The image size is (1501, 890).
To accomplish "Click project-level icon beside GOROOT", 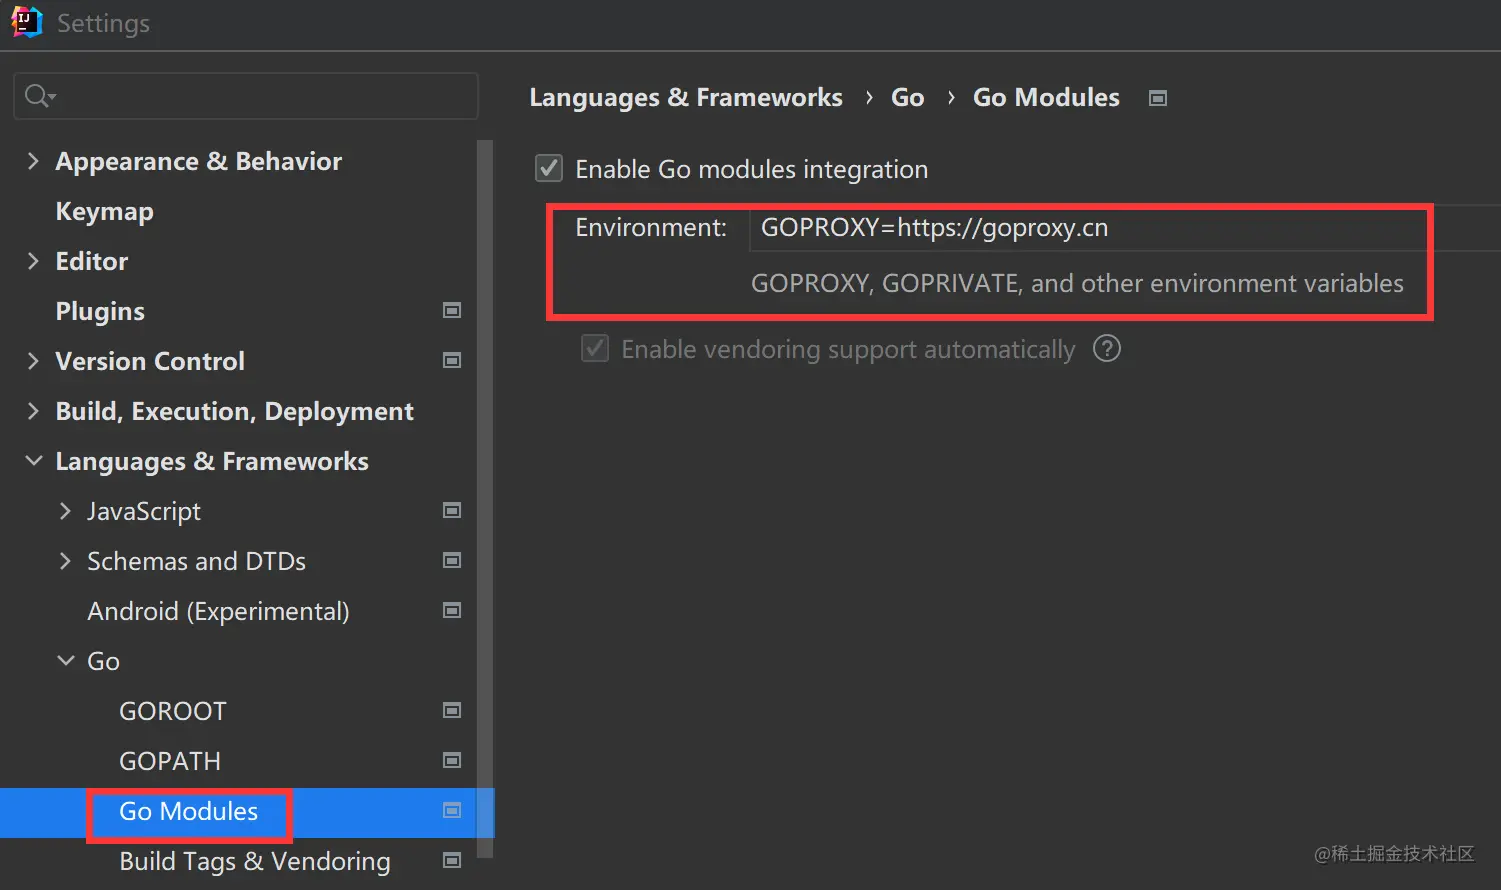I will click(x=452, y=711).
